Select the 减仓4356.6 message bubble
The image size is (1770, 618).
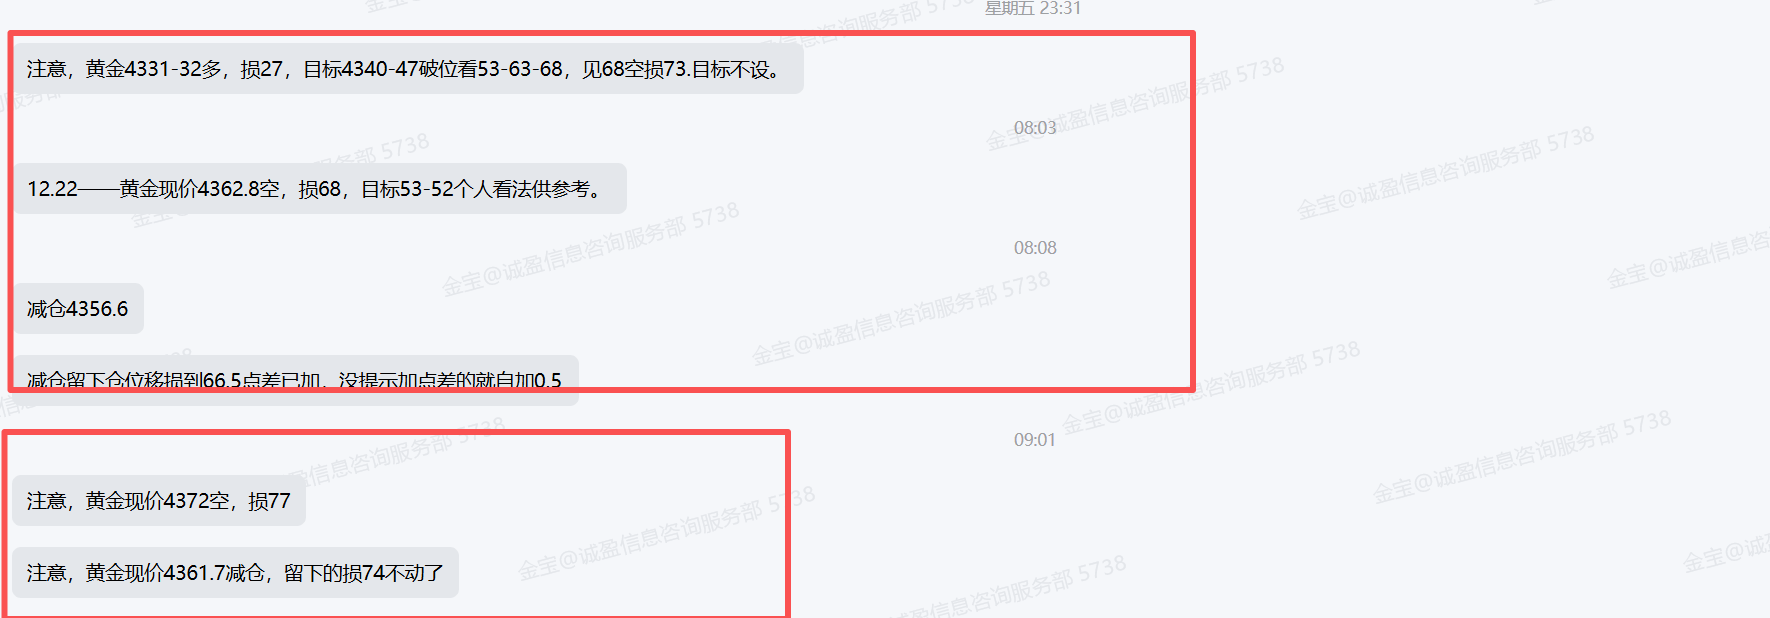pyautogui.click(x=78, y=309)
